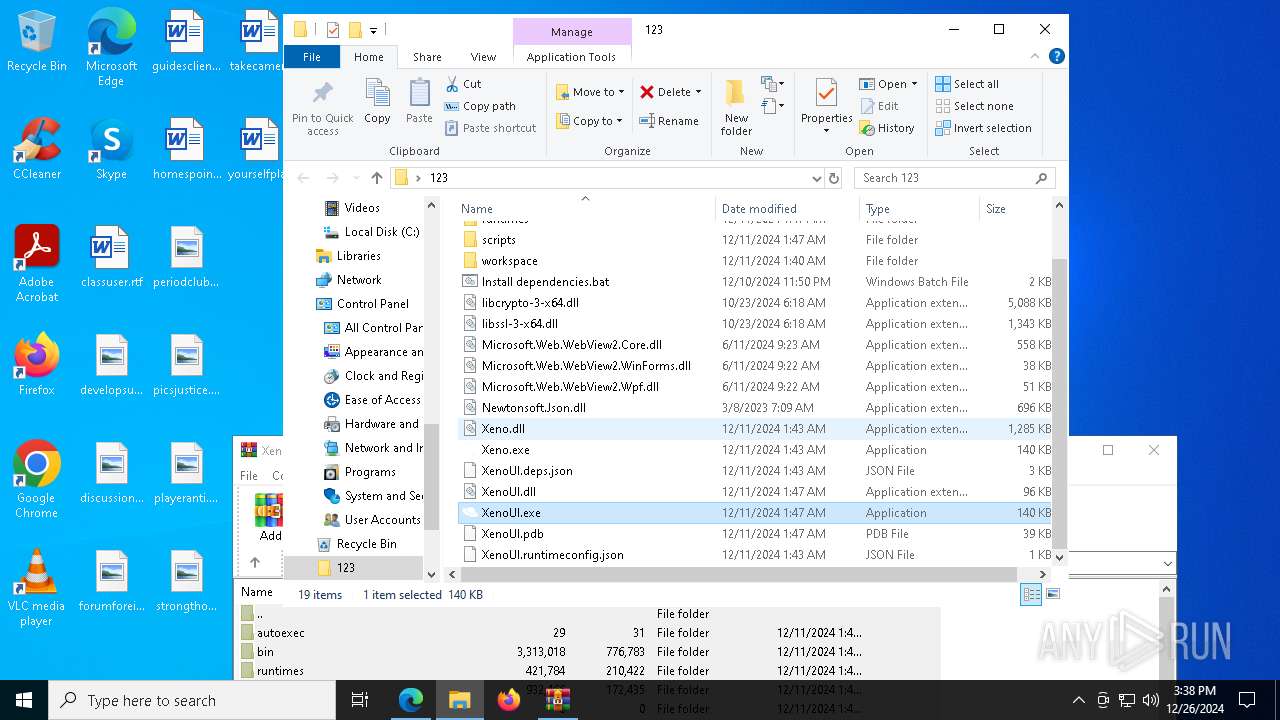Switch to the Share ribbon tab
This screenshot has width=1280, height=720.
tap(427, 57)
